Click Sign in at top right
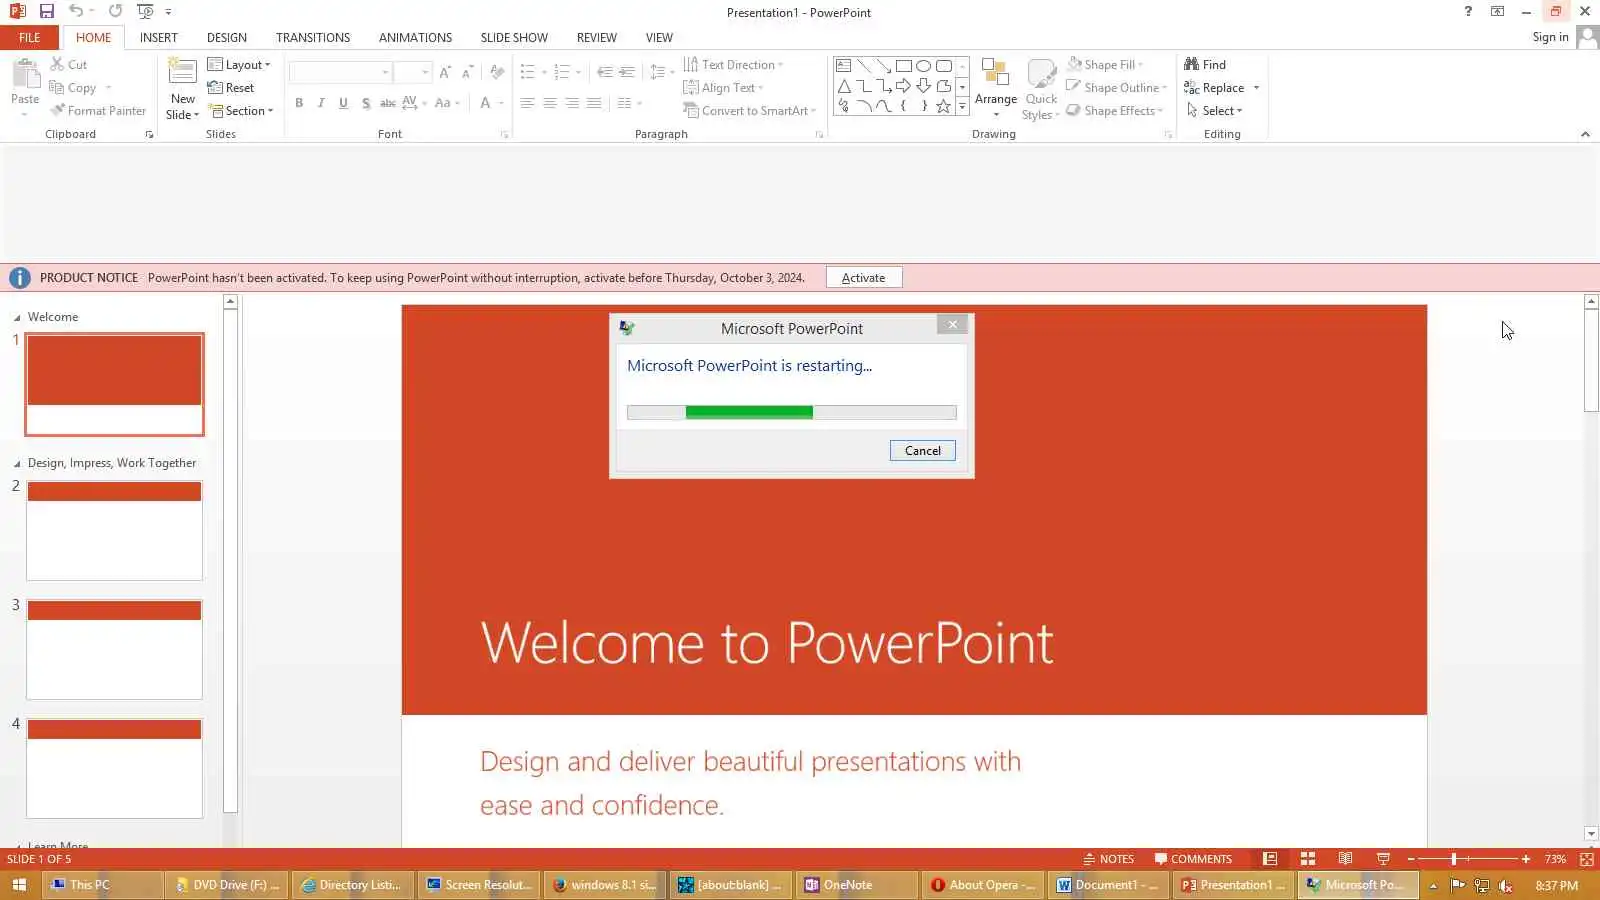Image resolution: width=1600 pixels, height=900 pixels. pos(1550,37)
